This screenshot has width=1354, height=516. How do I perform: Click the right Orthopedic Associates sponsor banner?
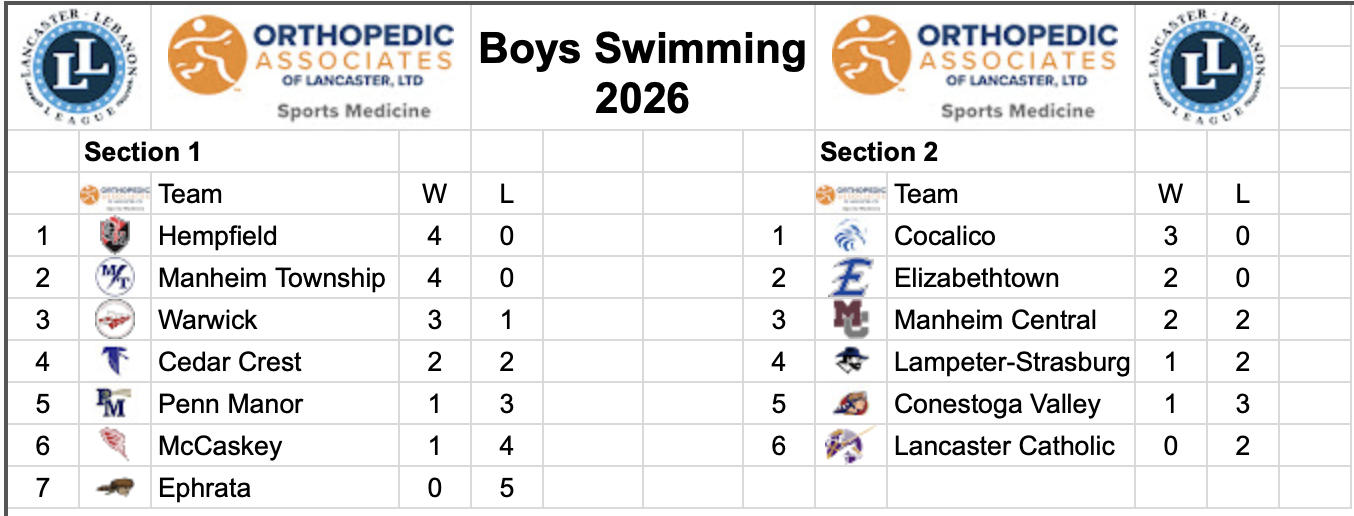975,67
